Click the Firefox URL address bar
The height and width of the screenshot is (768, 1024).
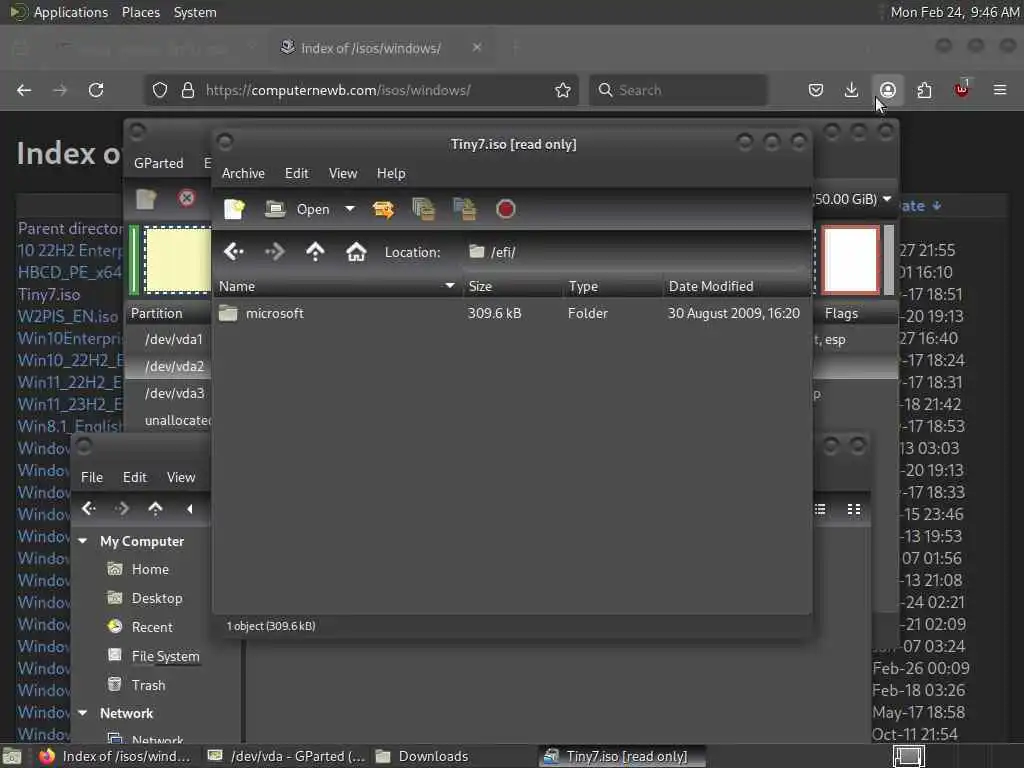[361, 90]
